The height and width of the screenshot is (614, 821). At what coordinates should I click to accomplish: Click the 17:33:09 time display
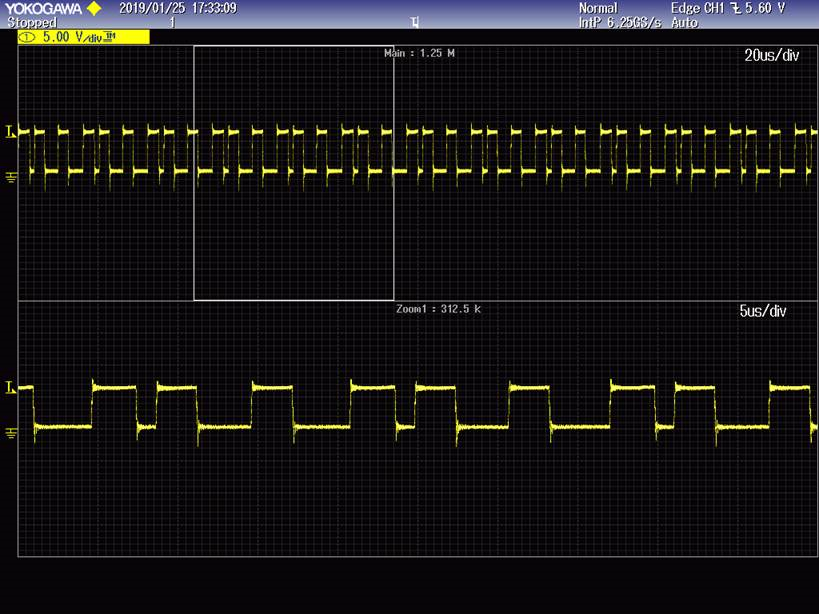[214, 8]
